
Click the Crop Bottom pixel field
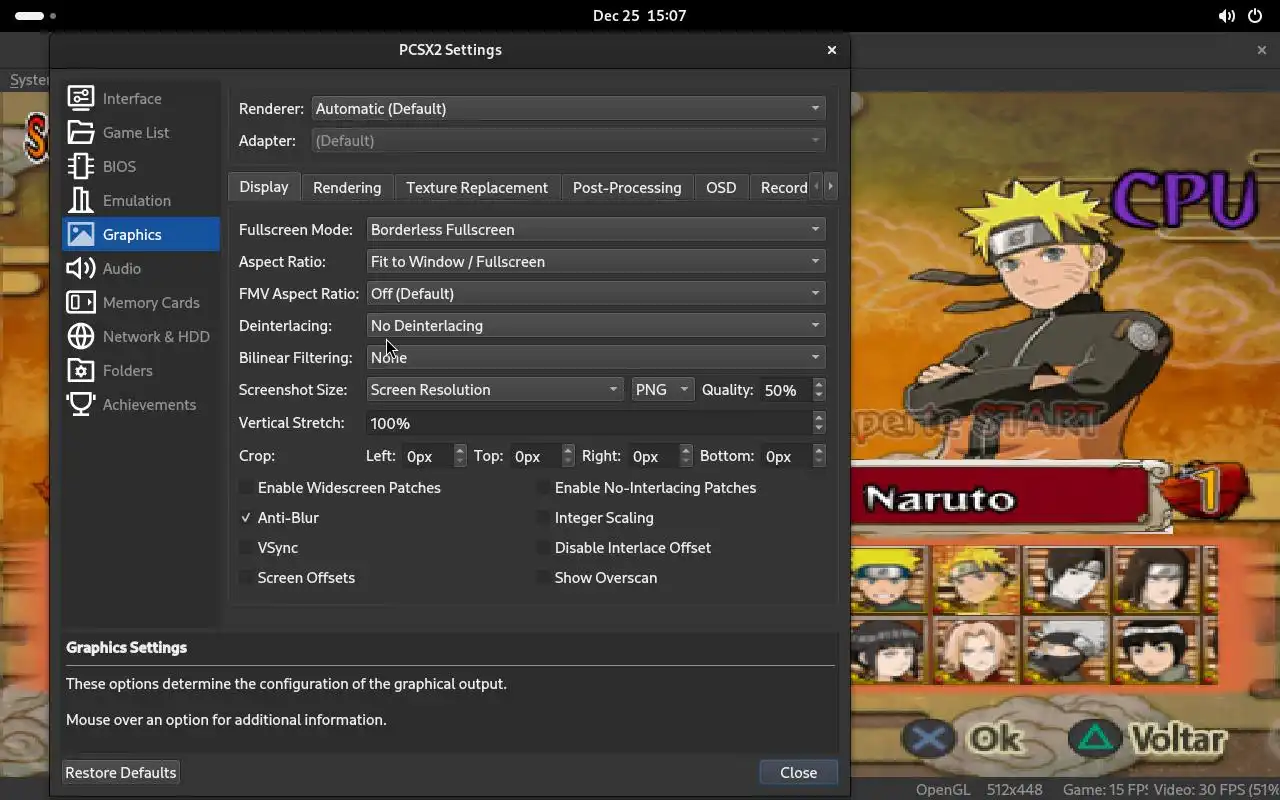(793, 455)
